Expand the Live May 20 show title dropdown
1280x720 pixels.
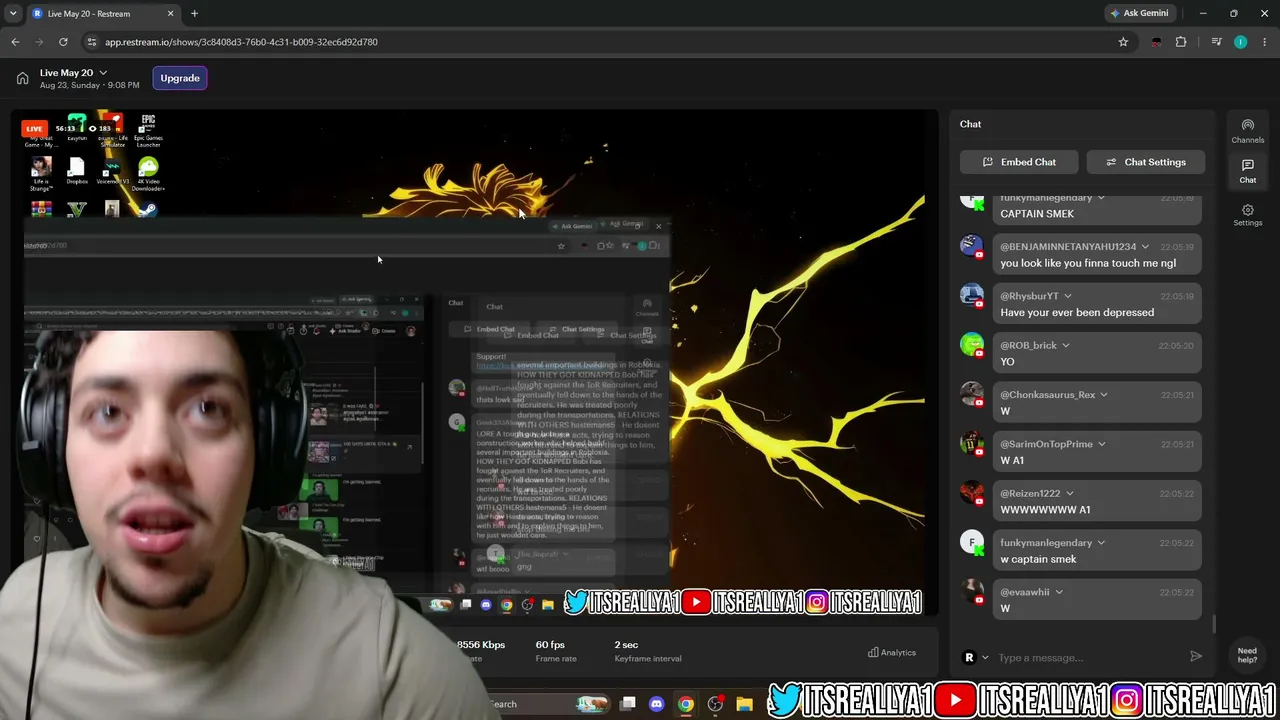[103, 73]
